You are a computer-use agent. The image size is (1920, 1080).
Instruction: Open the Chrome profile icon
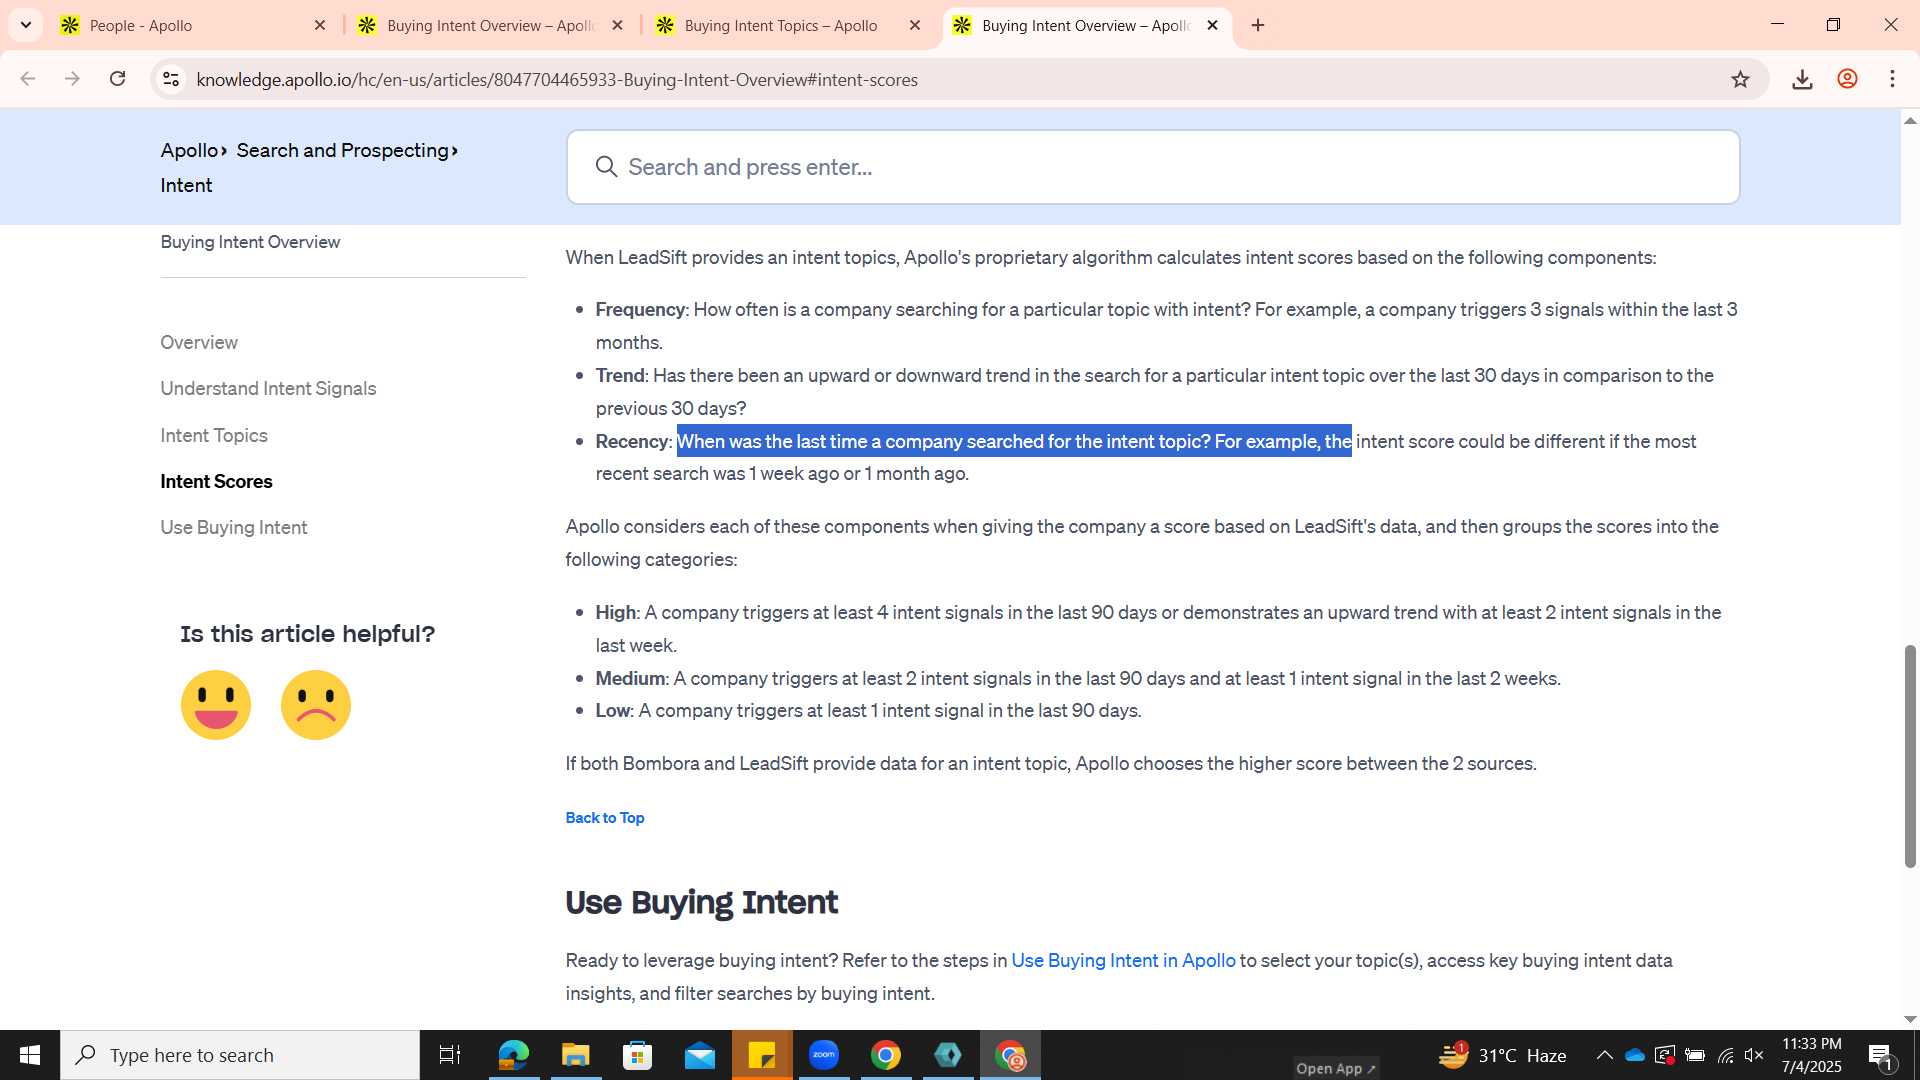[1847, 79]
